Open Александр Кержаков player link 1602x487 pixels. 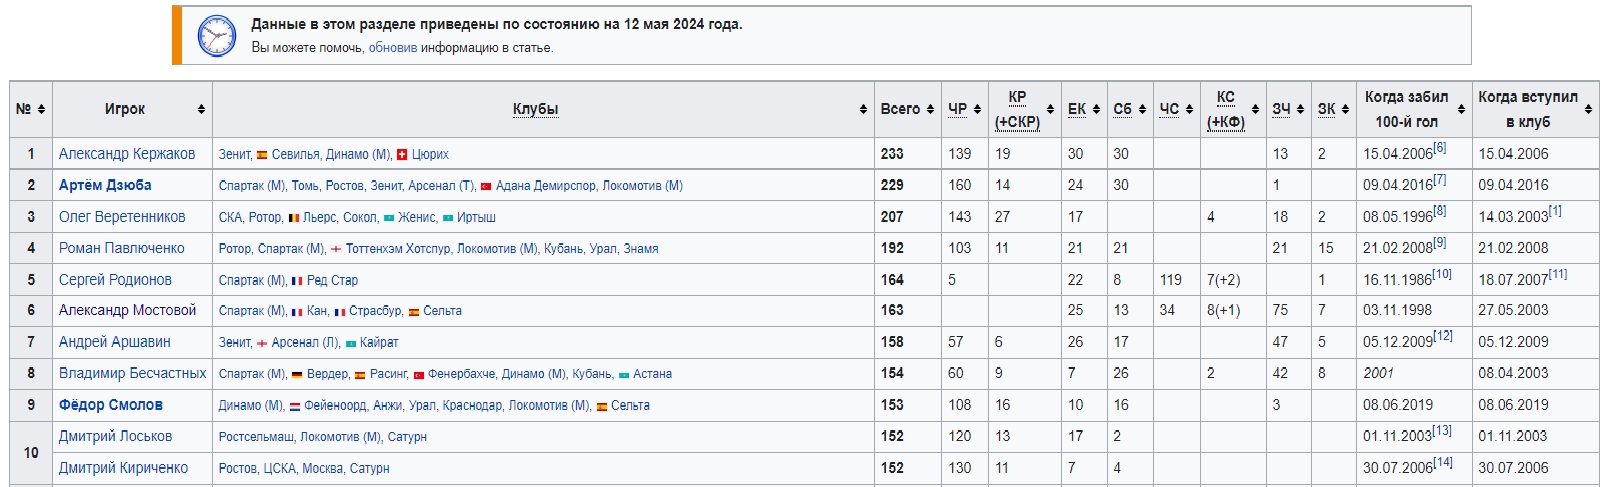pos(127,154)
